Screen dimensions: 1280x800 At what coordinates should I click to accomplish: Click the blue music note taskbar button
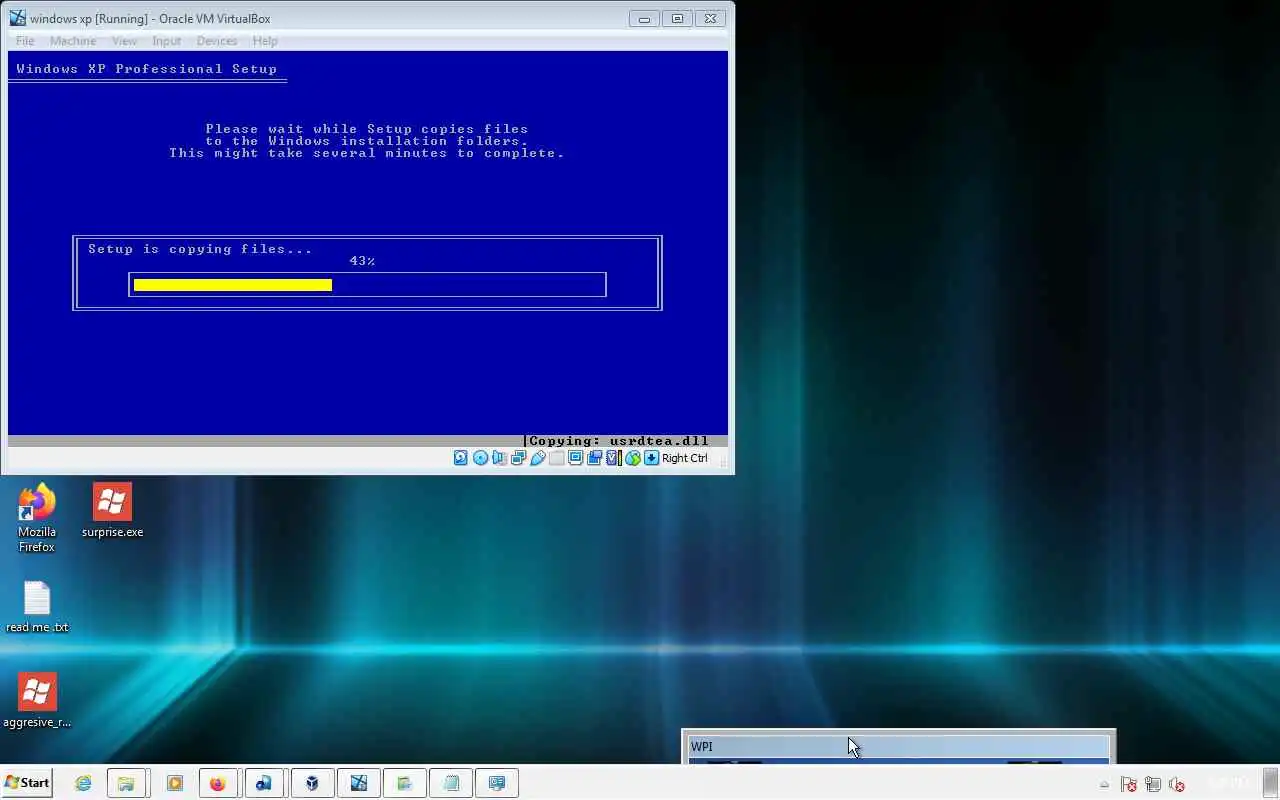pyautogui.click(x=264, y=783)
